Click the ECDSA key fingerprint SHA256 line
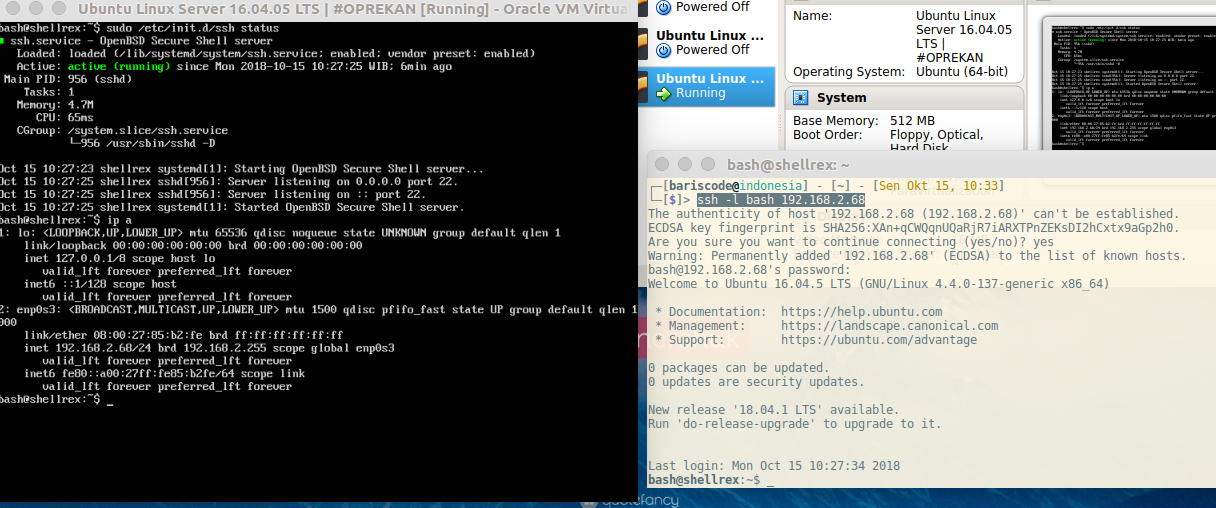 coord(913,228)
